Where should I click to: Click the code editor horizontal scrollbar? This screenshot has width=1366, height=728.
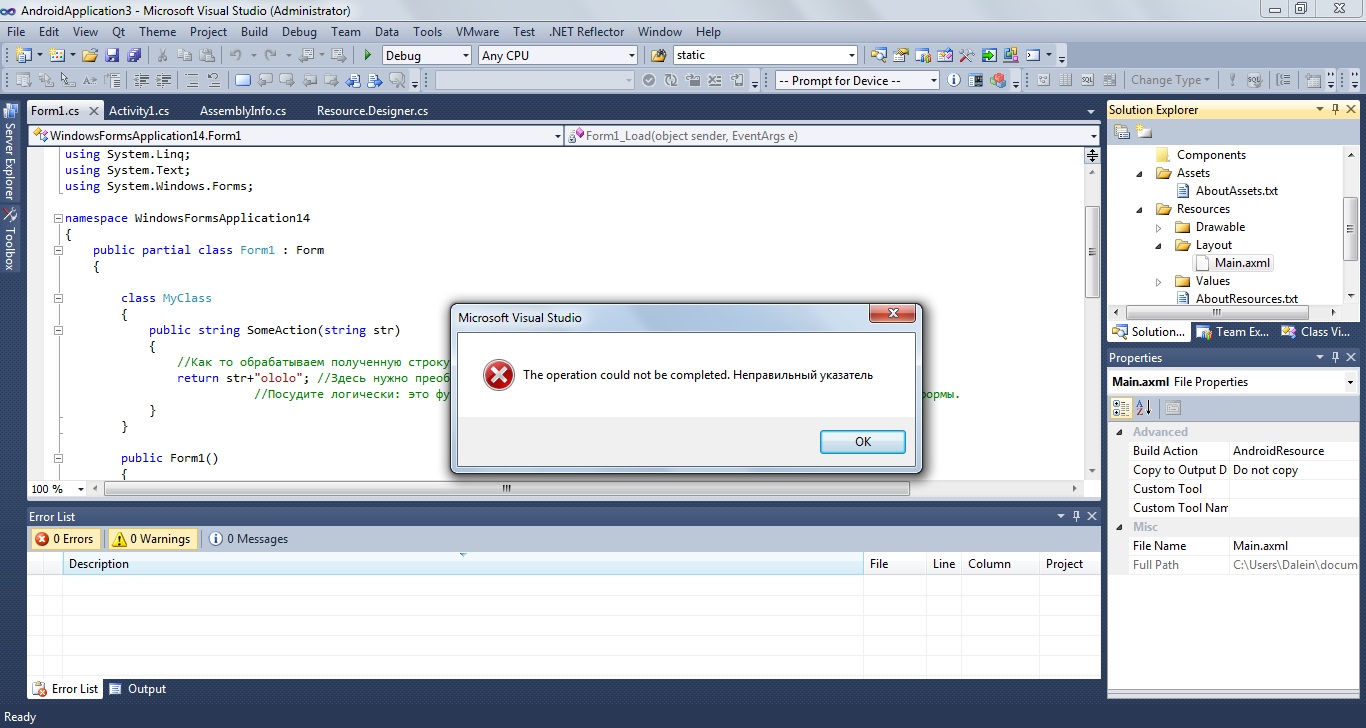[x=506, y=489]
